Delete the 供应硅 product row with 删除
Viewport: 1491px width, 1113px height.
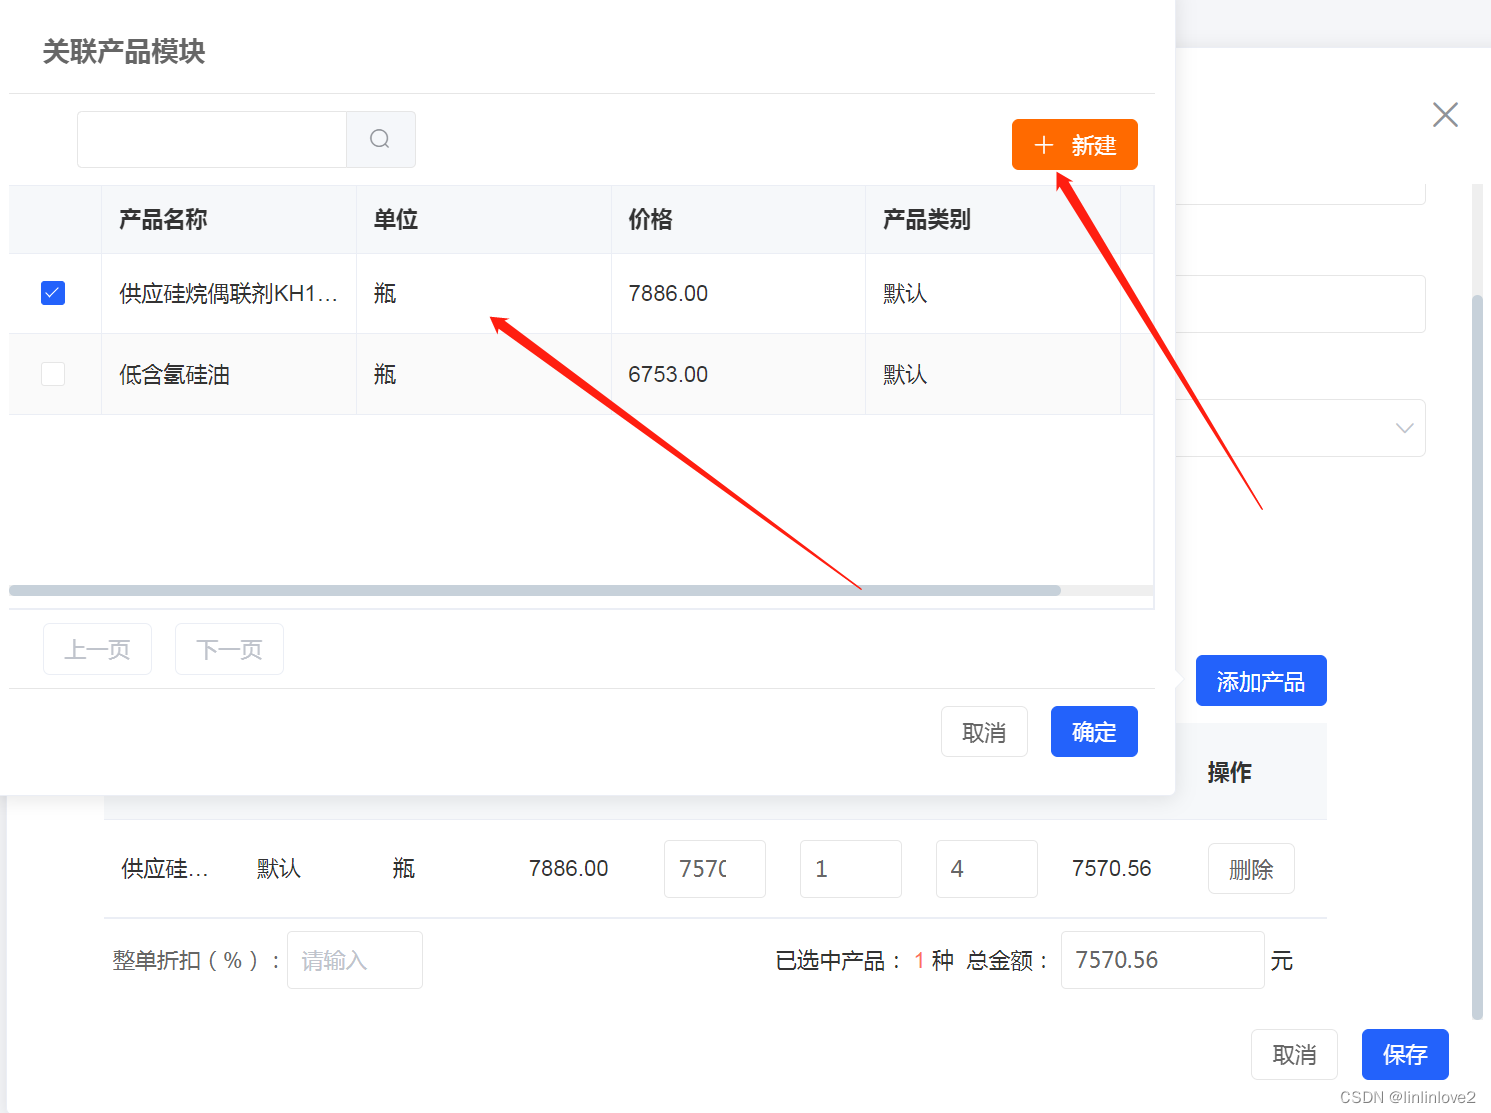1251,869
